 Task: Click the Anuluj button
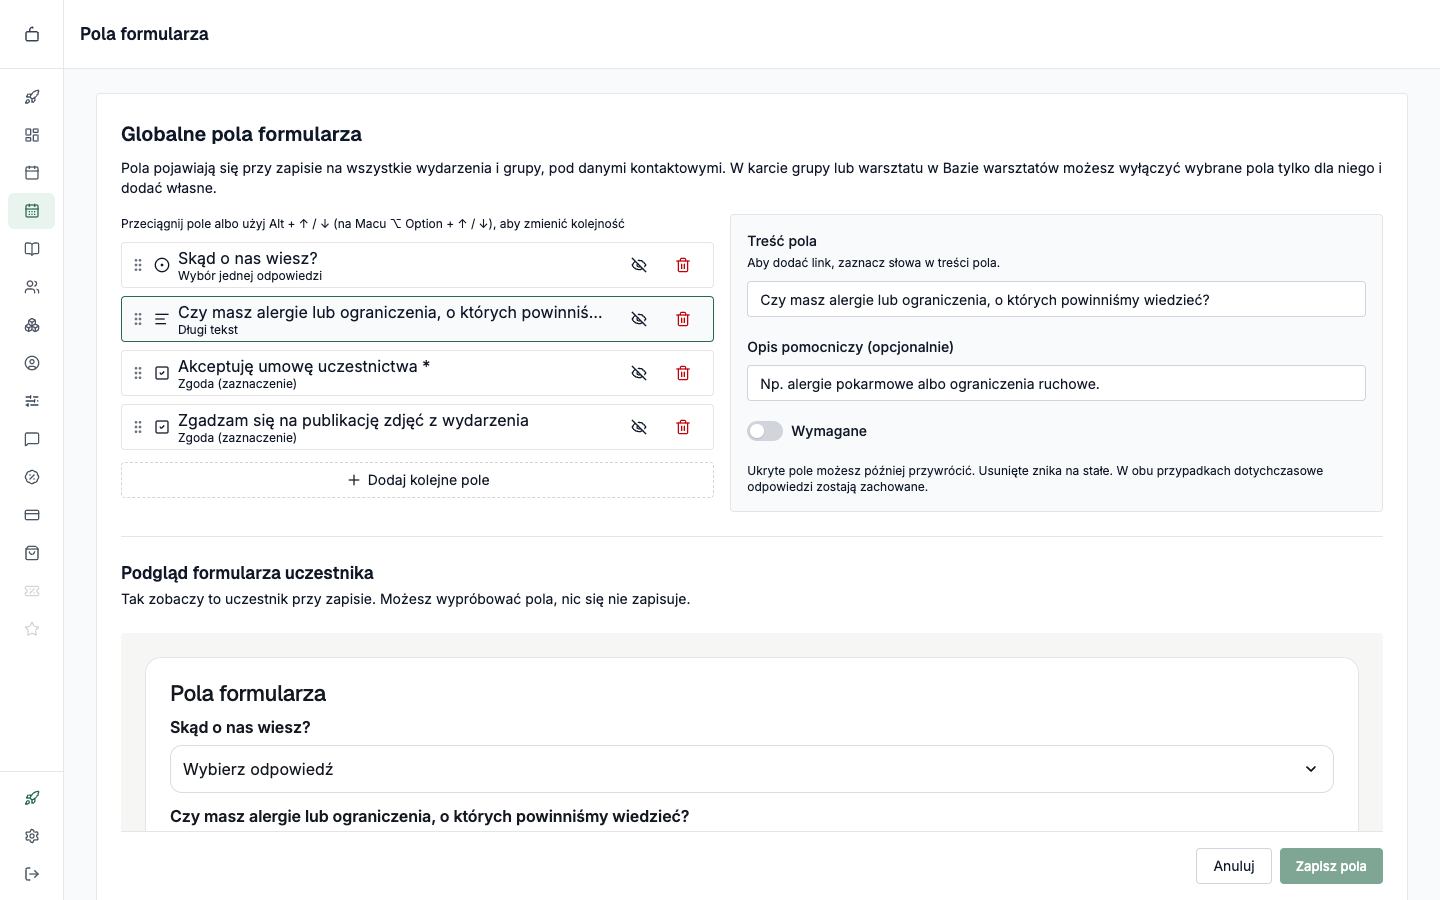click(1234, 866)
